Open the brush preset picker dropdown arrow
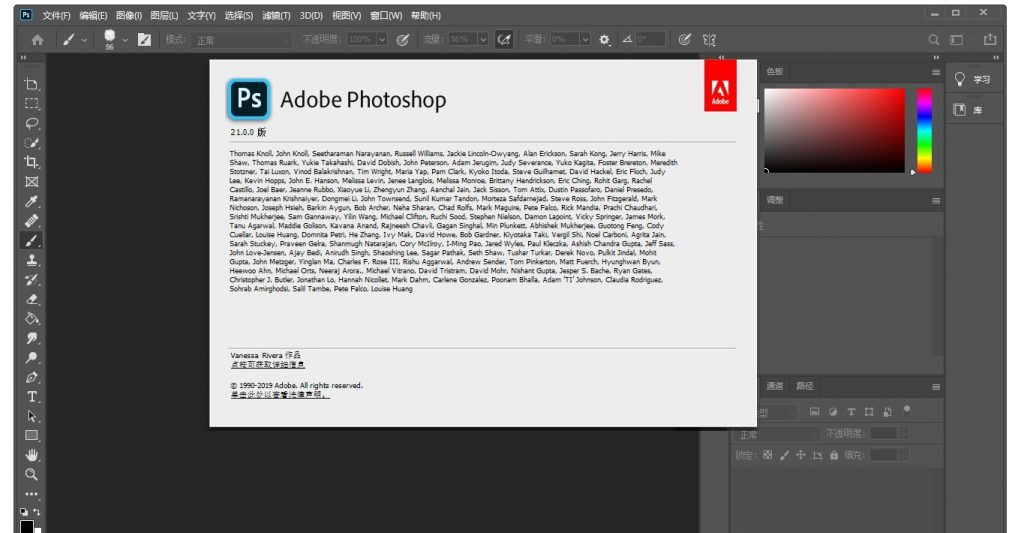The width and height of the screenshot is (1024, 533). [125, 40]
